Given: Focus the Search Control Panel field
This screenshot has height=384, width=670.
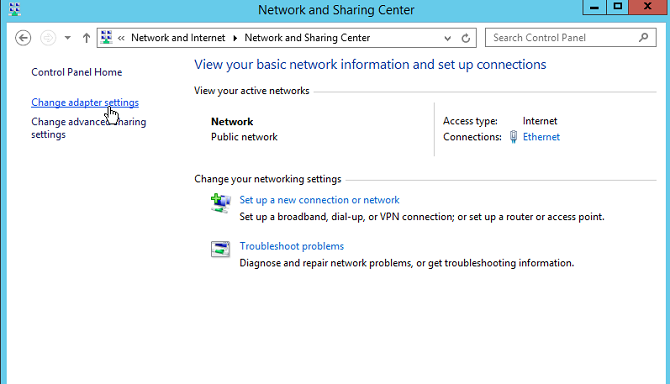Looking at the screenshot, I should [x=570, y=38].
